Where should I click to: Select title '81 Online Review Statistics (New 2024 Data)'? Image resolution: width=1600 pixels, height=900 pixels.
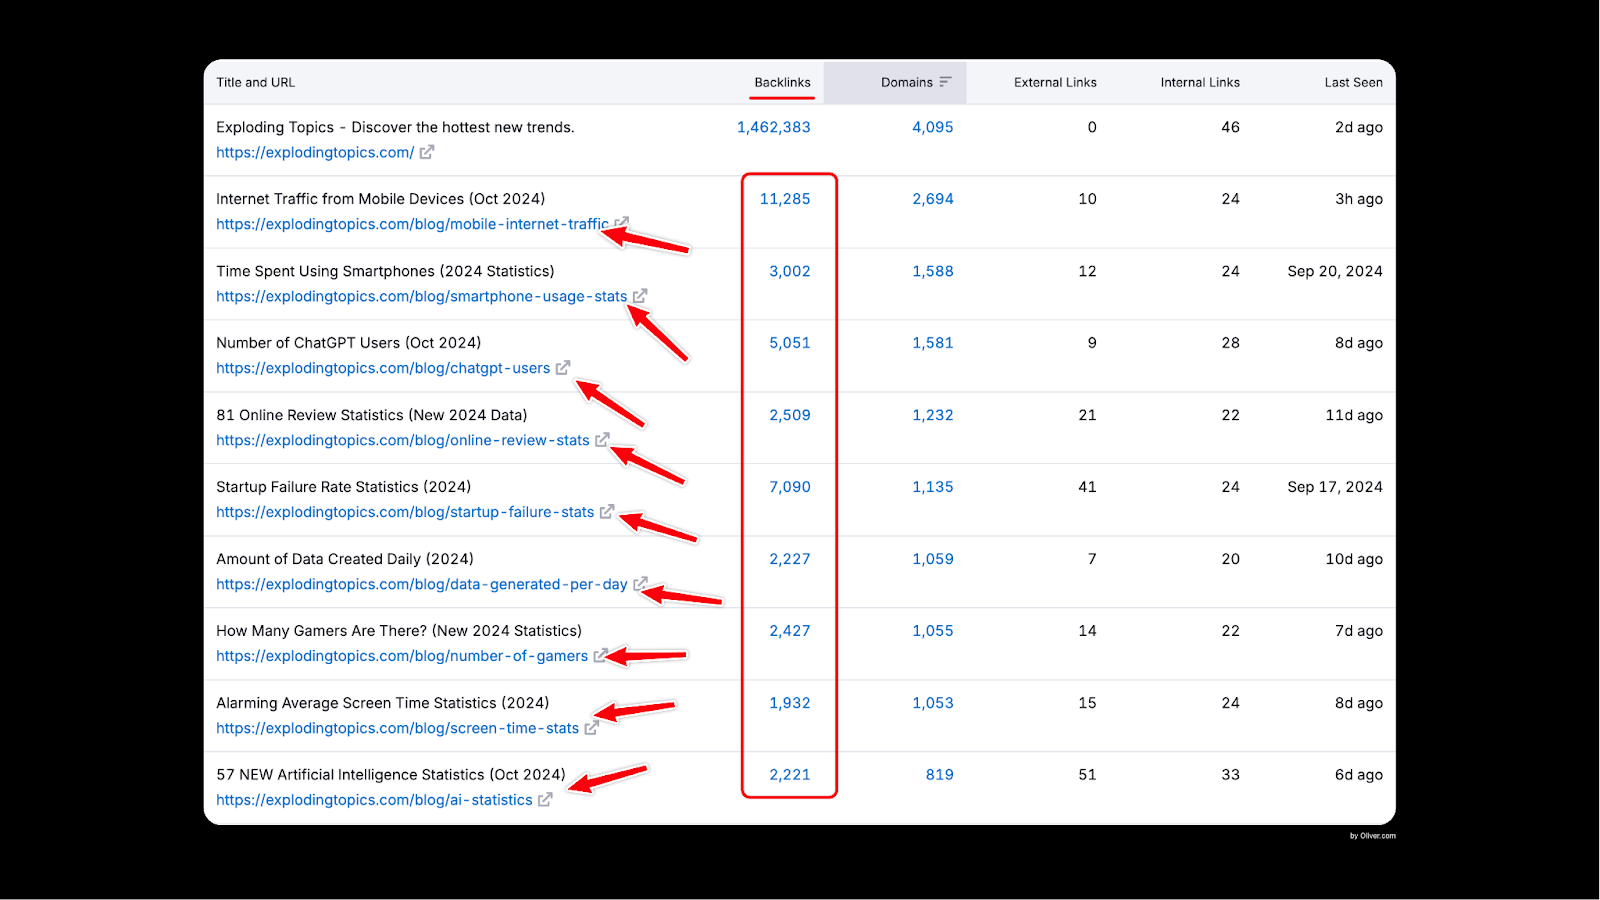click(x=372, y=415)
